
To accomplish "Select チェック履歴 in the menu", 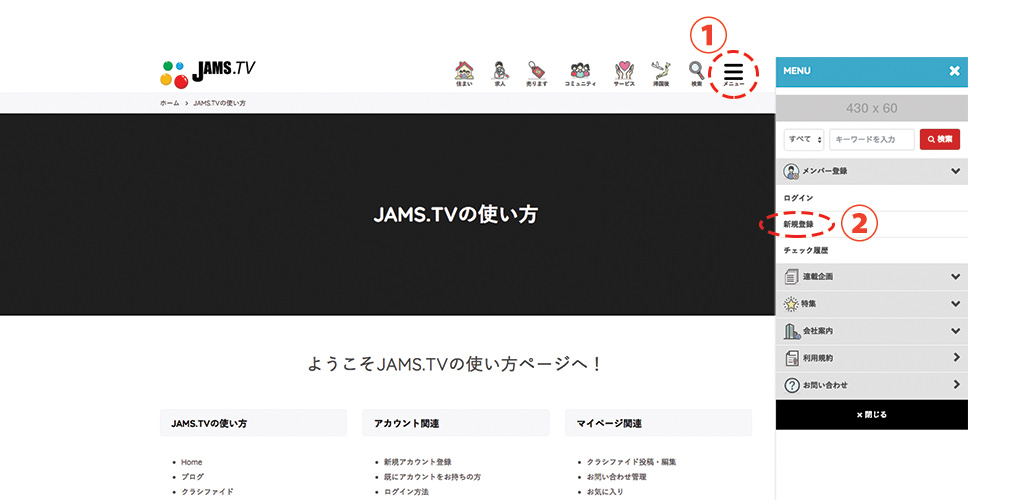I will click(x=805, y=250).
